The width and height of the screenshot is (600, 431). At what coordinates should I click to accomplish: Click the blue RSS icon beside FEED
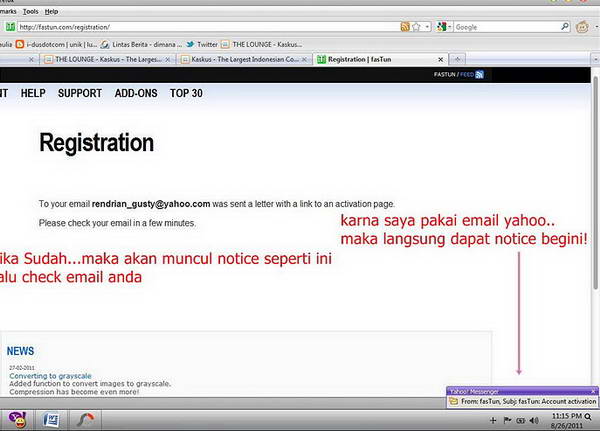click(x=479, y=74)
